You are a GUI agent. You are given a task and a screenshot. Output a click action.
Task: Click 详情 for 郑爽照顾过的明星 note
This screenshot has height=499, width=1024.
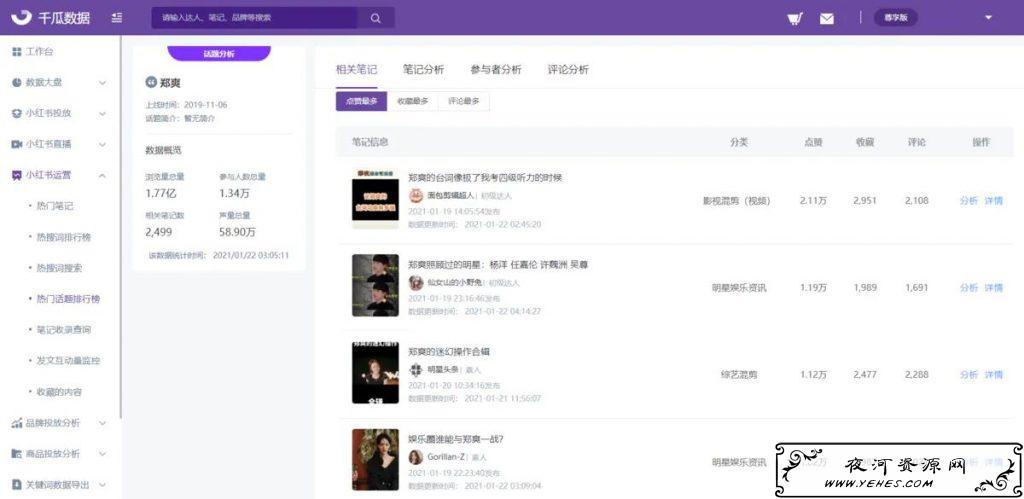993,287
